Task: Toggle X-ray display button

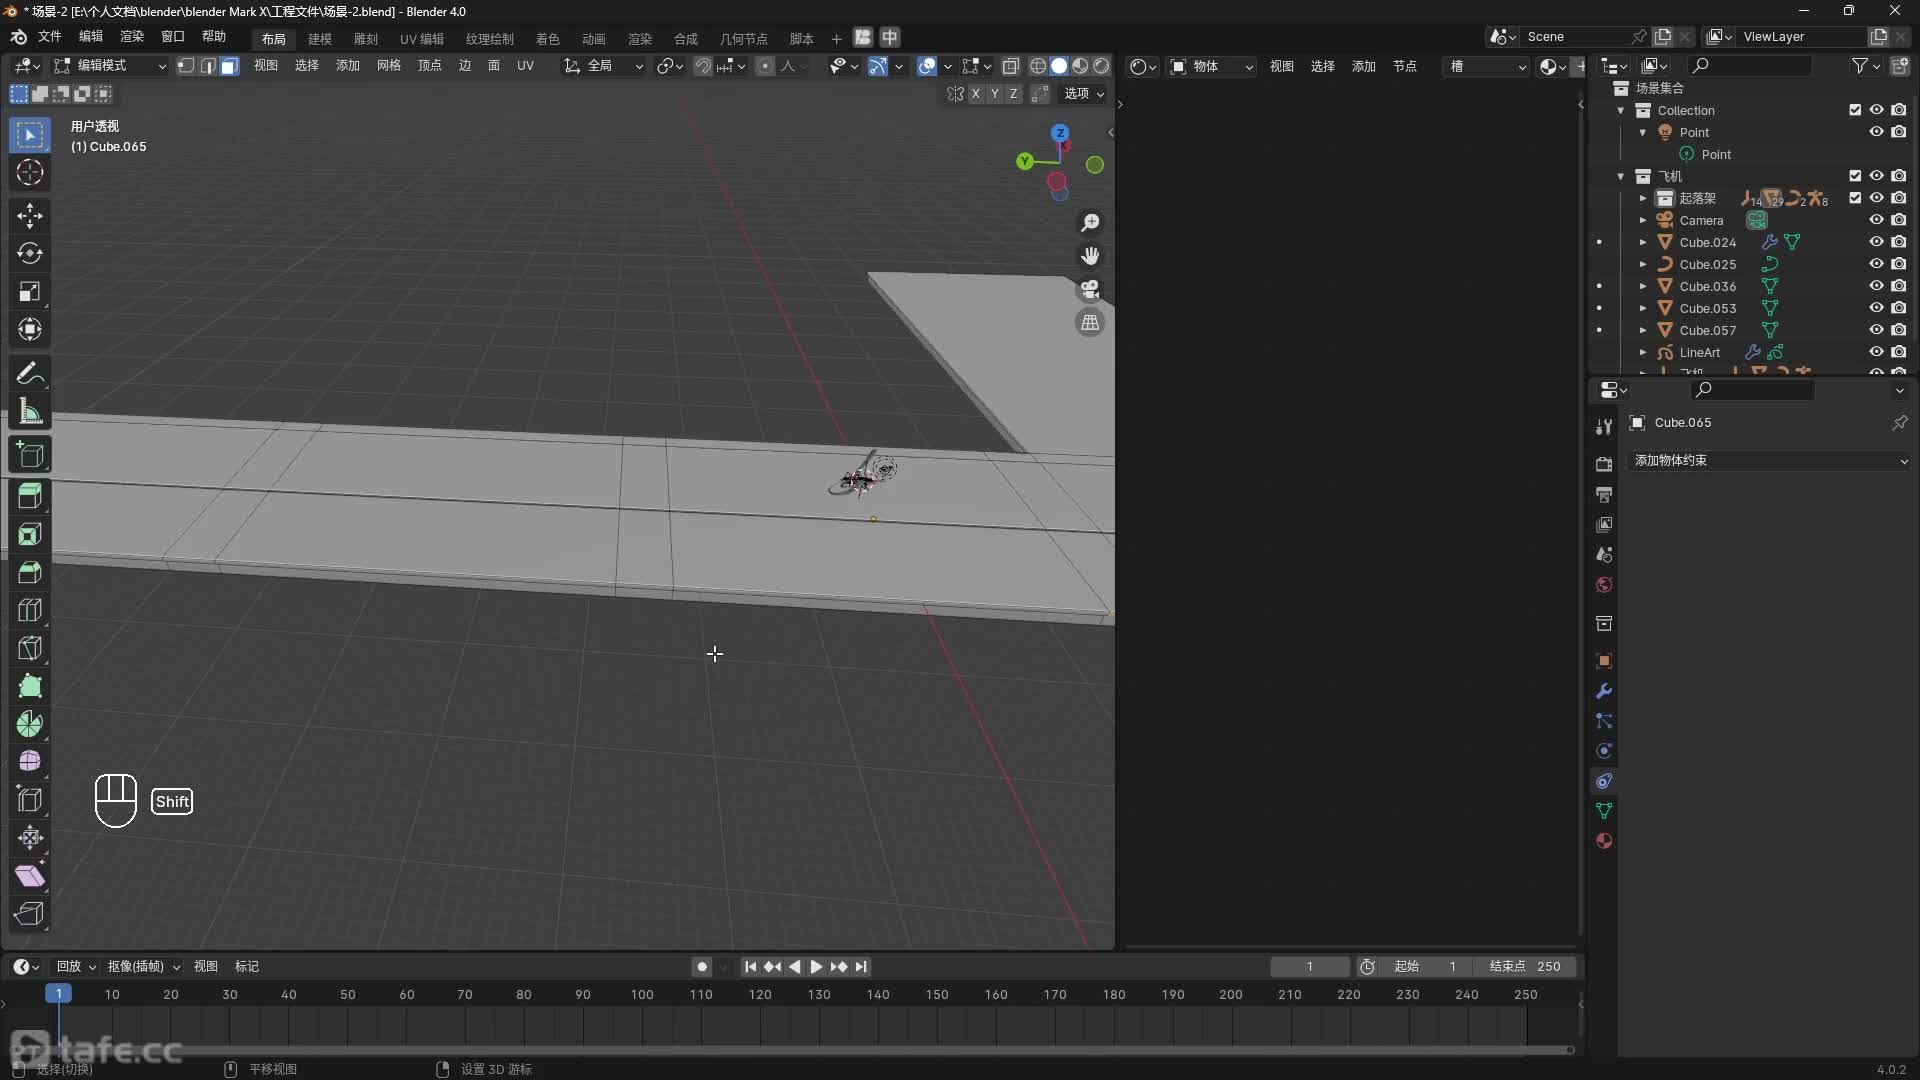Action: coord(1011,66)
